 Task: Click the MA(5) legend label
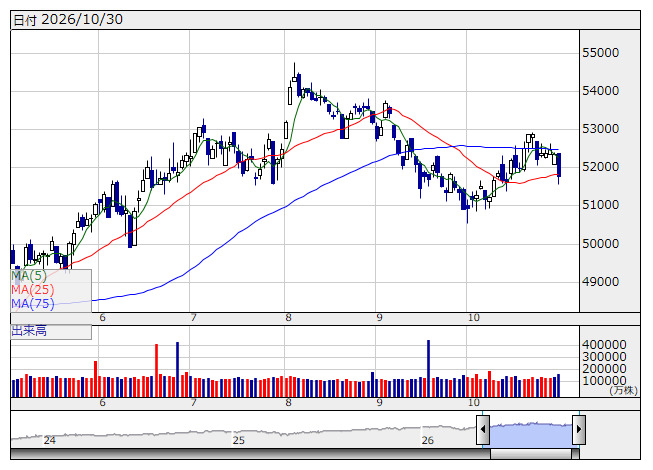click(x=29, y=276)
